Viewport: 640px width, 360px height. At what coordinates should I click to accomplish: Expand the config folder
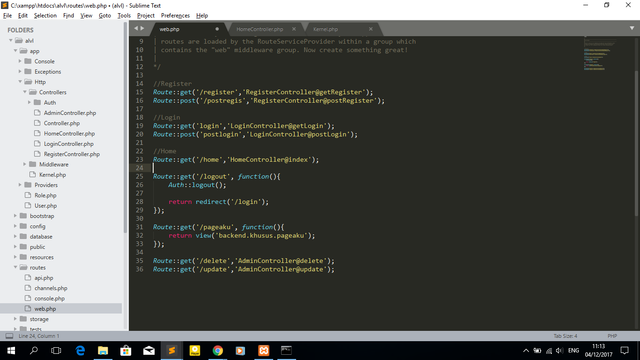(x=16, y=226)
